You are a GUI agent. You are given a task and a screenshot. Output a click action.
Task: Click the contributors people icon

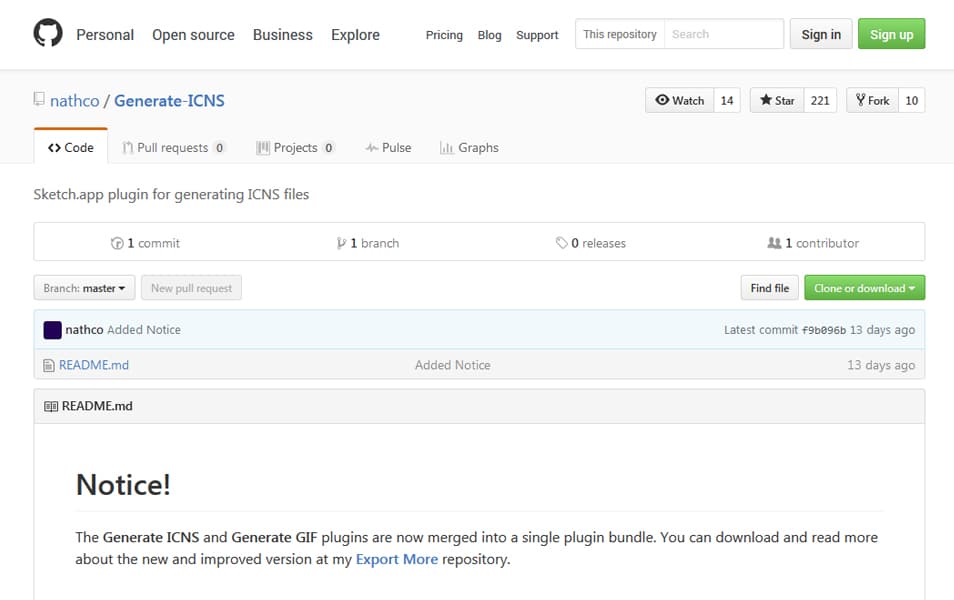point(774,243)
